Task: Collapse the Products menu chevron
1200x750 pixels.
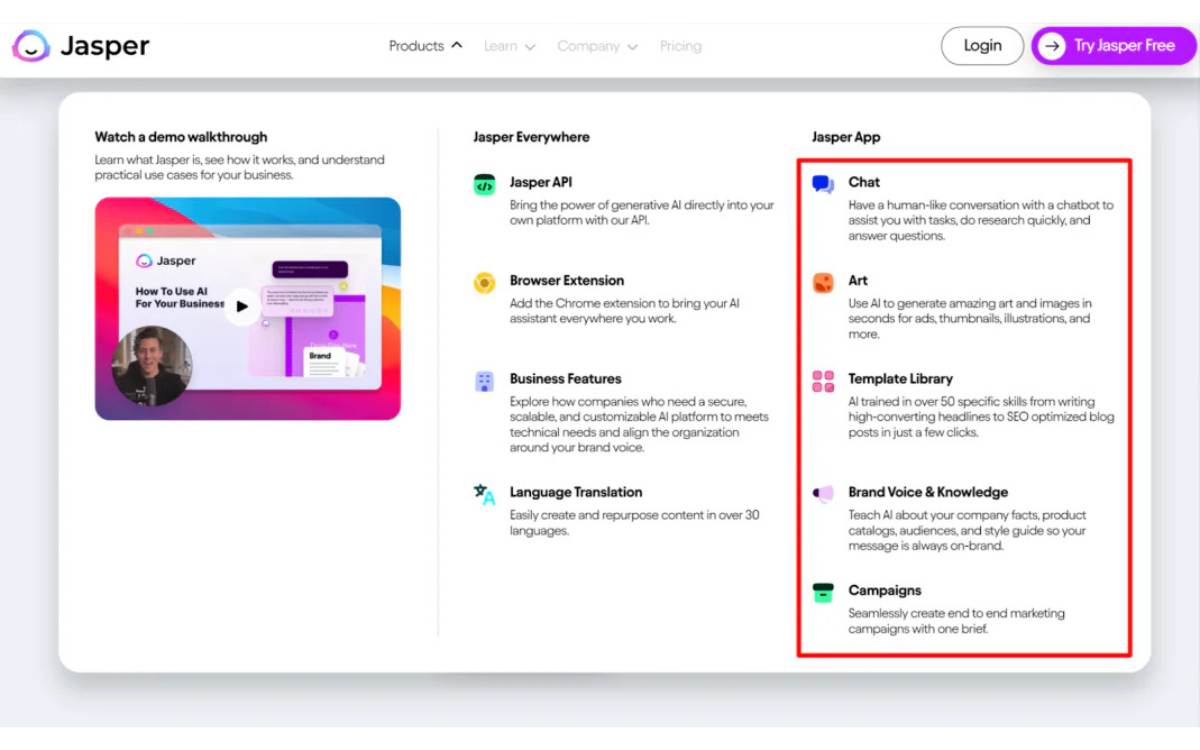Action: click(457, 45)
